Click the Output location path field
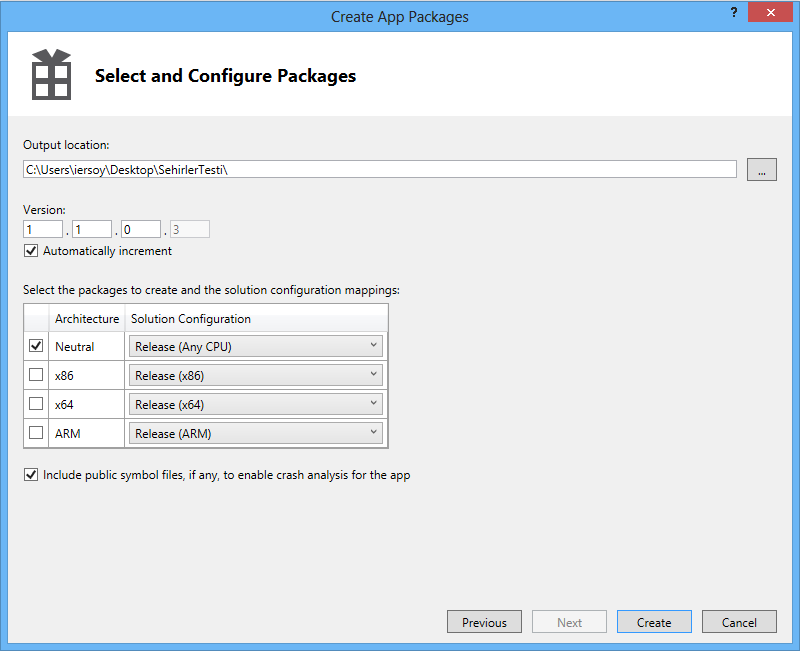Viewport: 800px width, 651px height. point(380,169)
